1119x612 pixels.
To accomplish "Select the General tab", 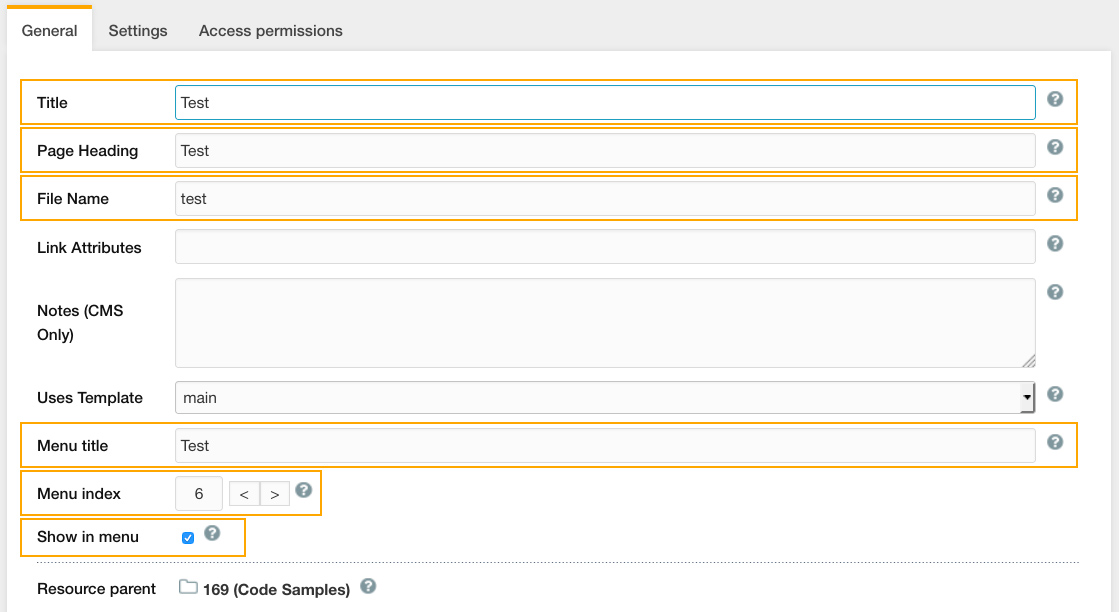I will tap(50, 31).
